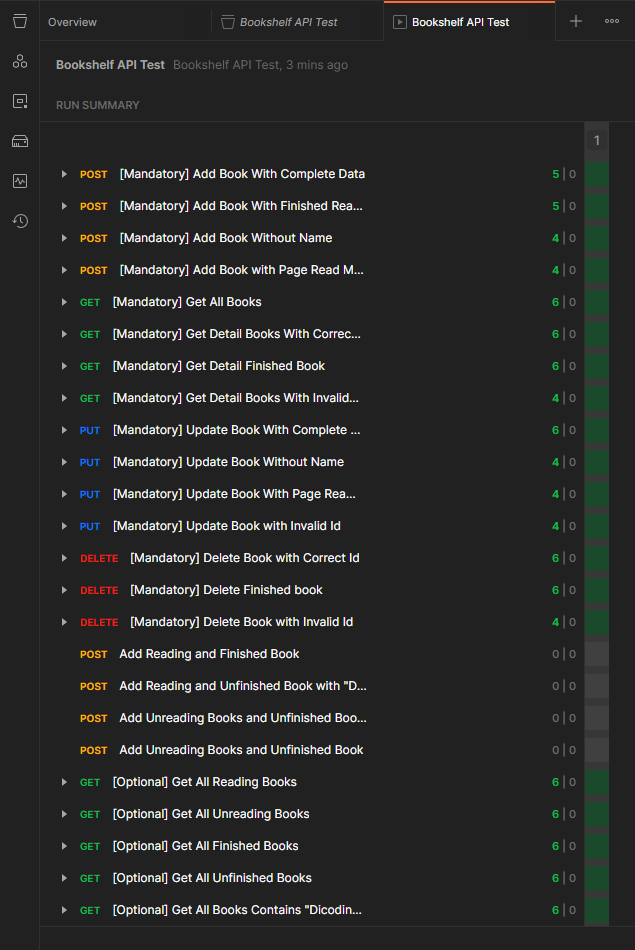Switch to the Overview tab
The height and width of the screenshot is (950, 635).
point(72,22)
